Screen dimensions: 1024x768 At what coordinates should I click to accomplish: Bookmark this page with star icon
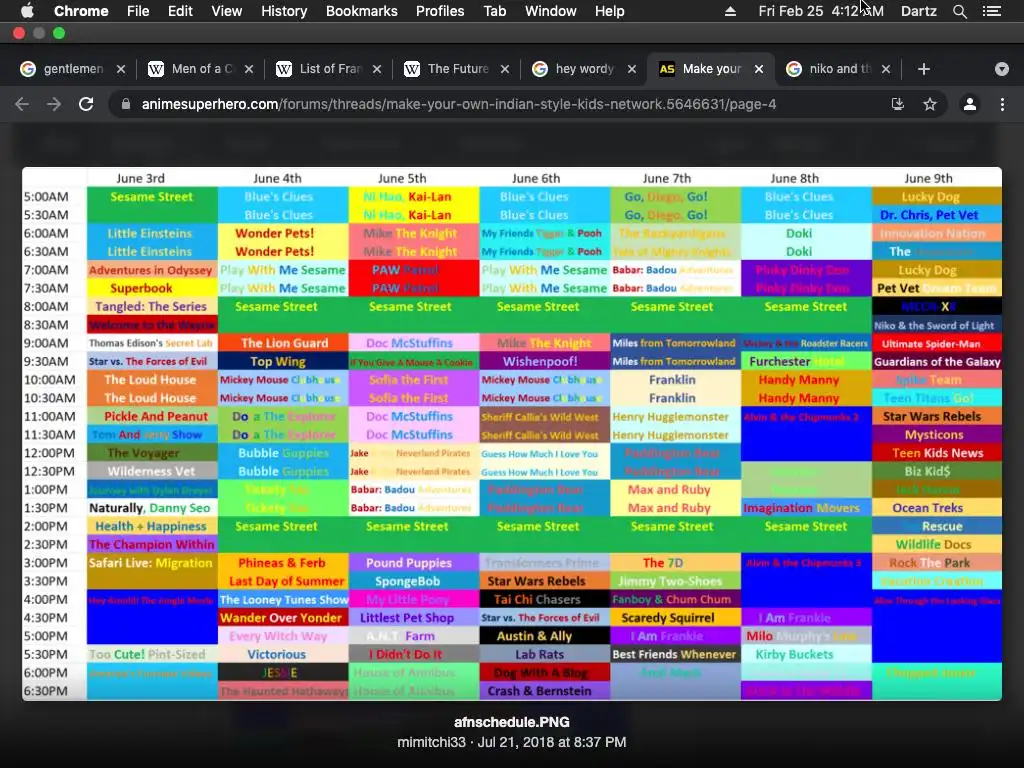(x=930, y=104)
